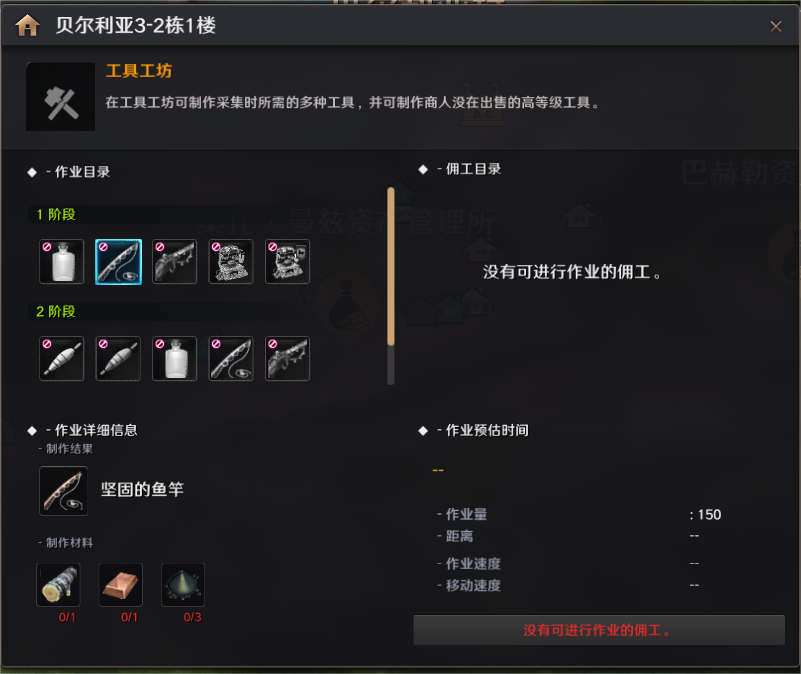
Task: Click the house icon in title bar
Action: point(27,25)
